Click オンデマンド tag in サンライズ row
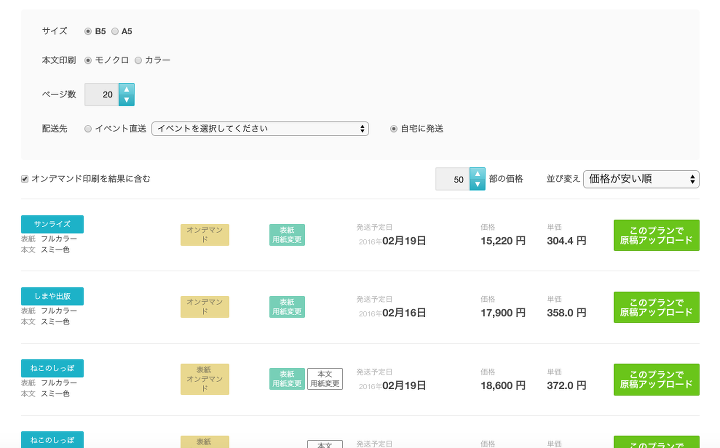 [205, 235]
